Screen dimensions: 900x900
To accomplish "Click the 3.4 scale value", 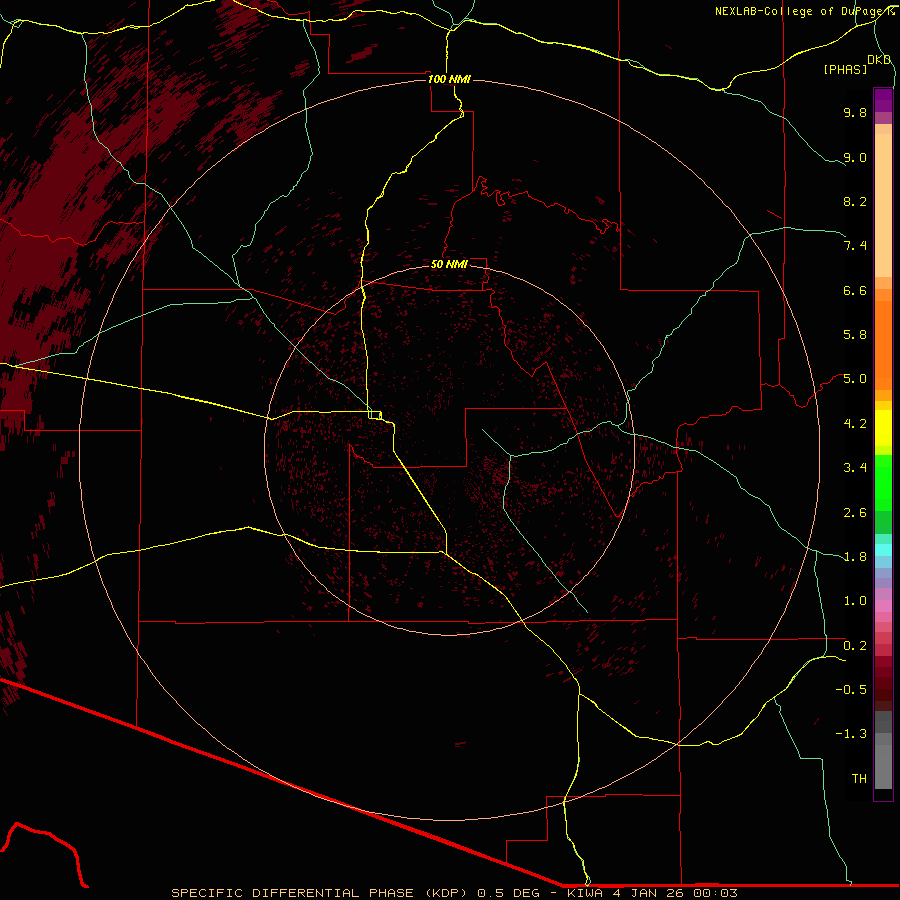I will coord(855,468).
